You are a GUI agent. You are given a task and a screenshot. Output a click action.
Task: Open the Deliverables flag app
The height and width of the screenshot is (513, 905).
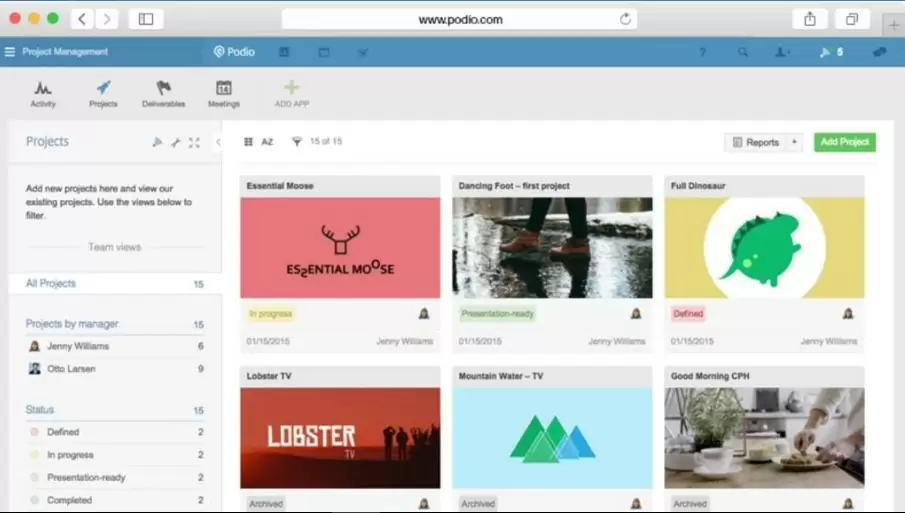[x=163, y=94]
